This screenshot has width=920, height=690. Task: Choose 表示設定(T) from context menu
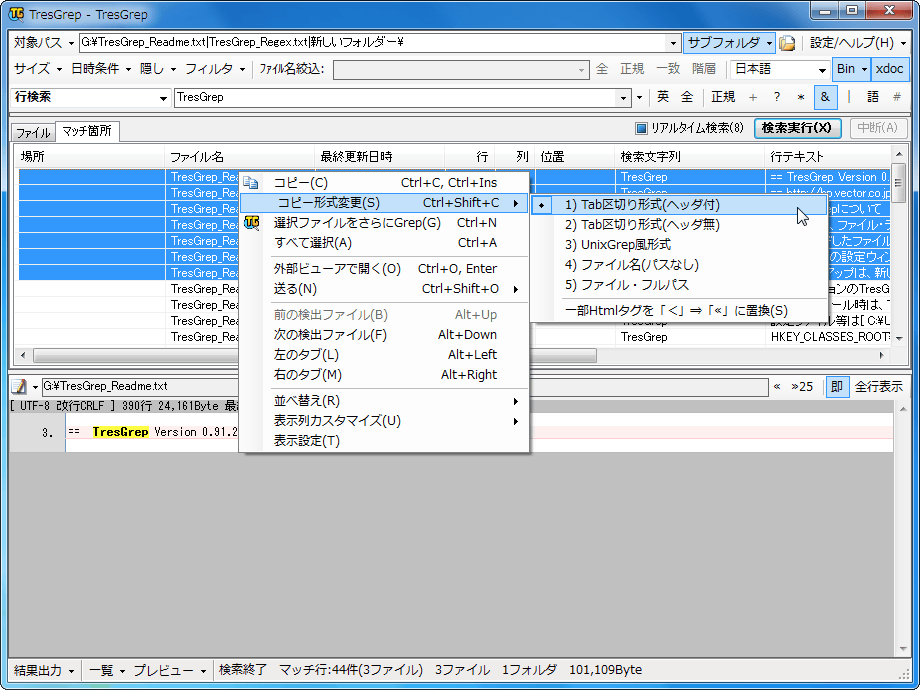(384, 441)
